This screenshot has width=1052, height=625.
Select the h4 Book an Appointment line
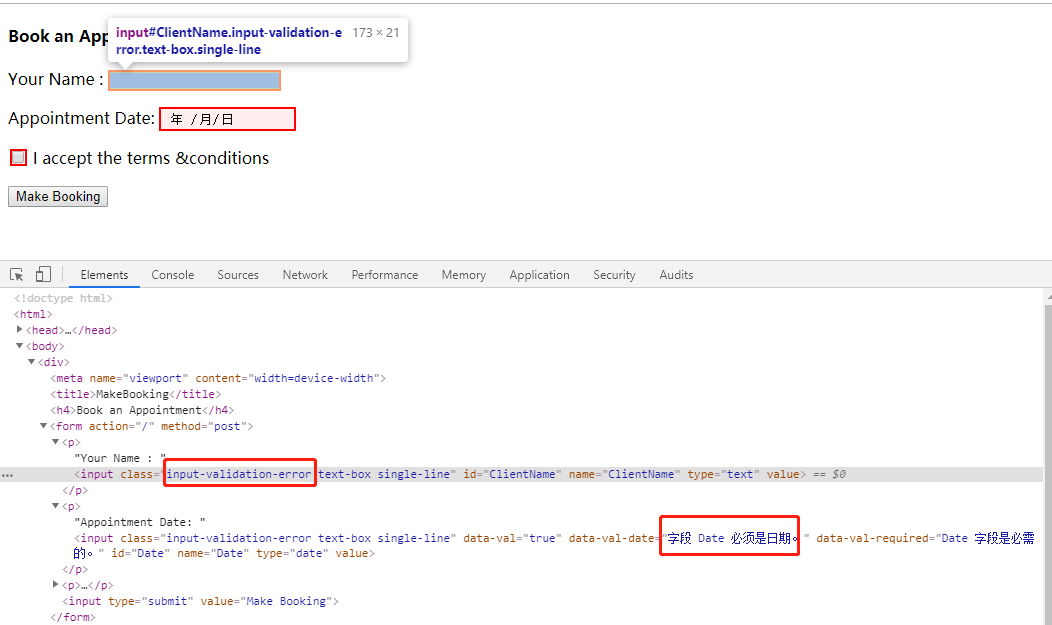(142, 410)
